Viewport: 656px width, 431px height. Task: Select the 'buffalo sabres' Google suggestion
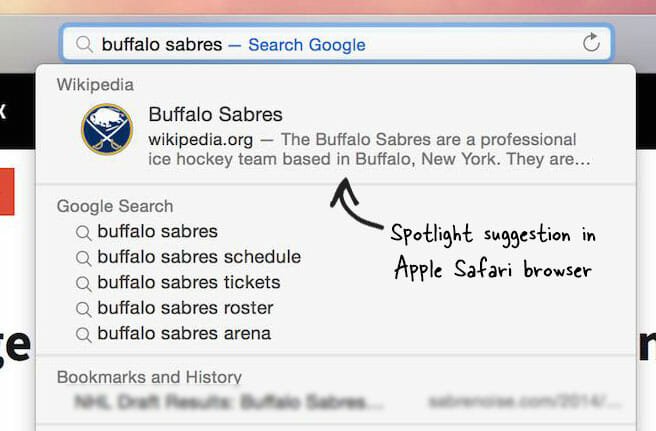157,231
